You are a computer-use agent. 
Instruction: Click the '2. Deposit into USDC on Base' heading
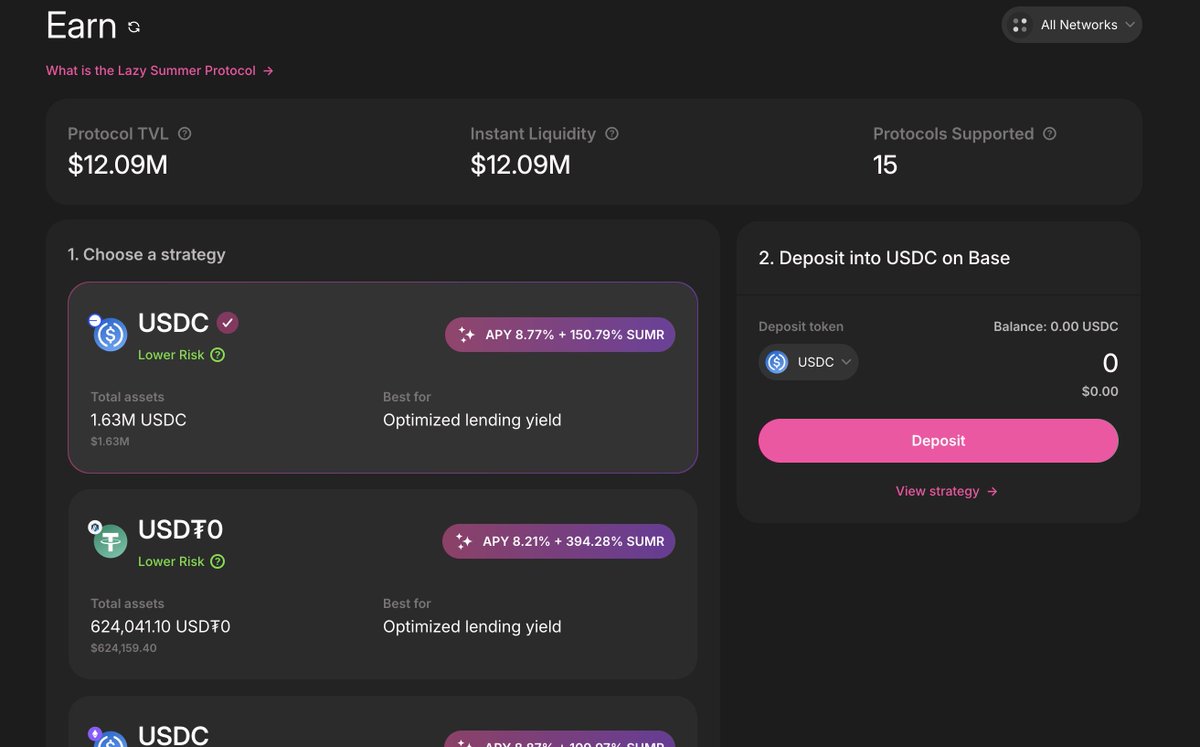coord(884,258)
